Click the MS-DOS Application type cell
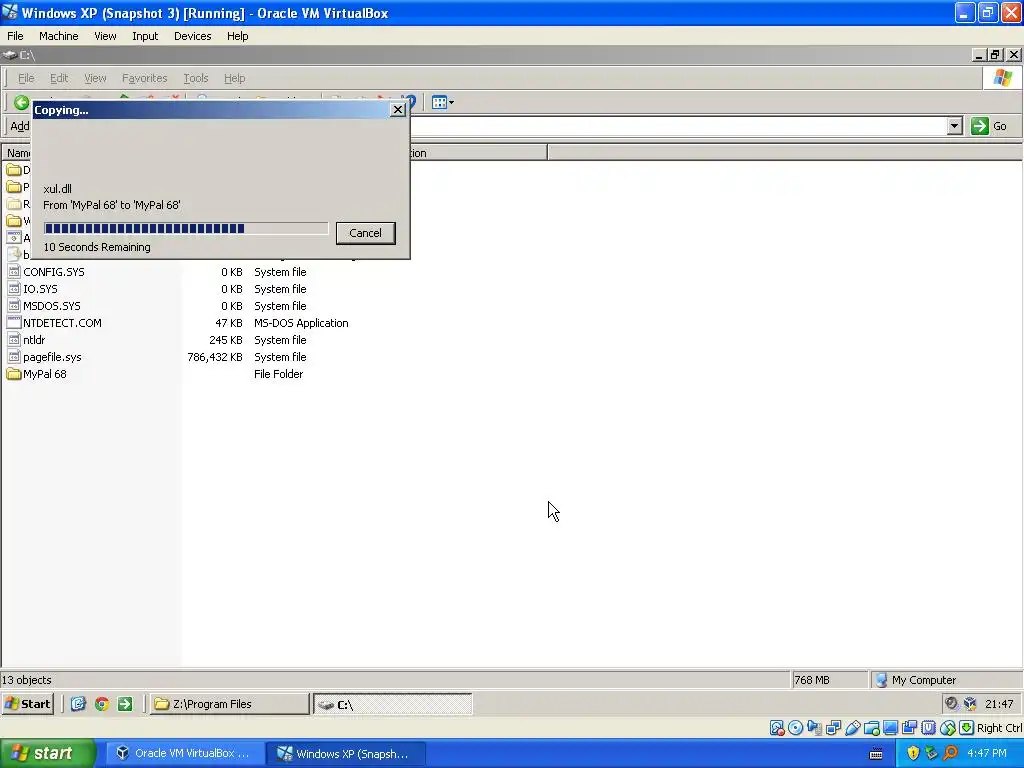1024x768 pixels. click(301, 323)
